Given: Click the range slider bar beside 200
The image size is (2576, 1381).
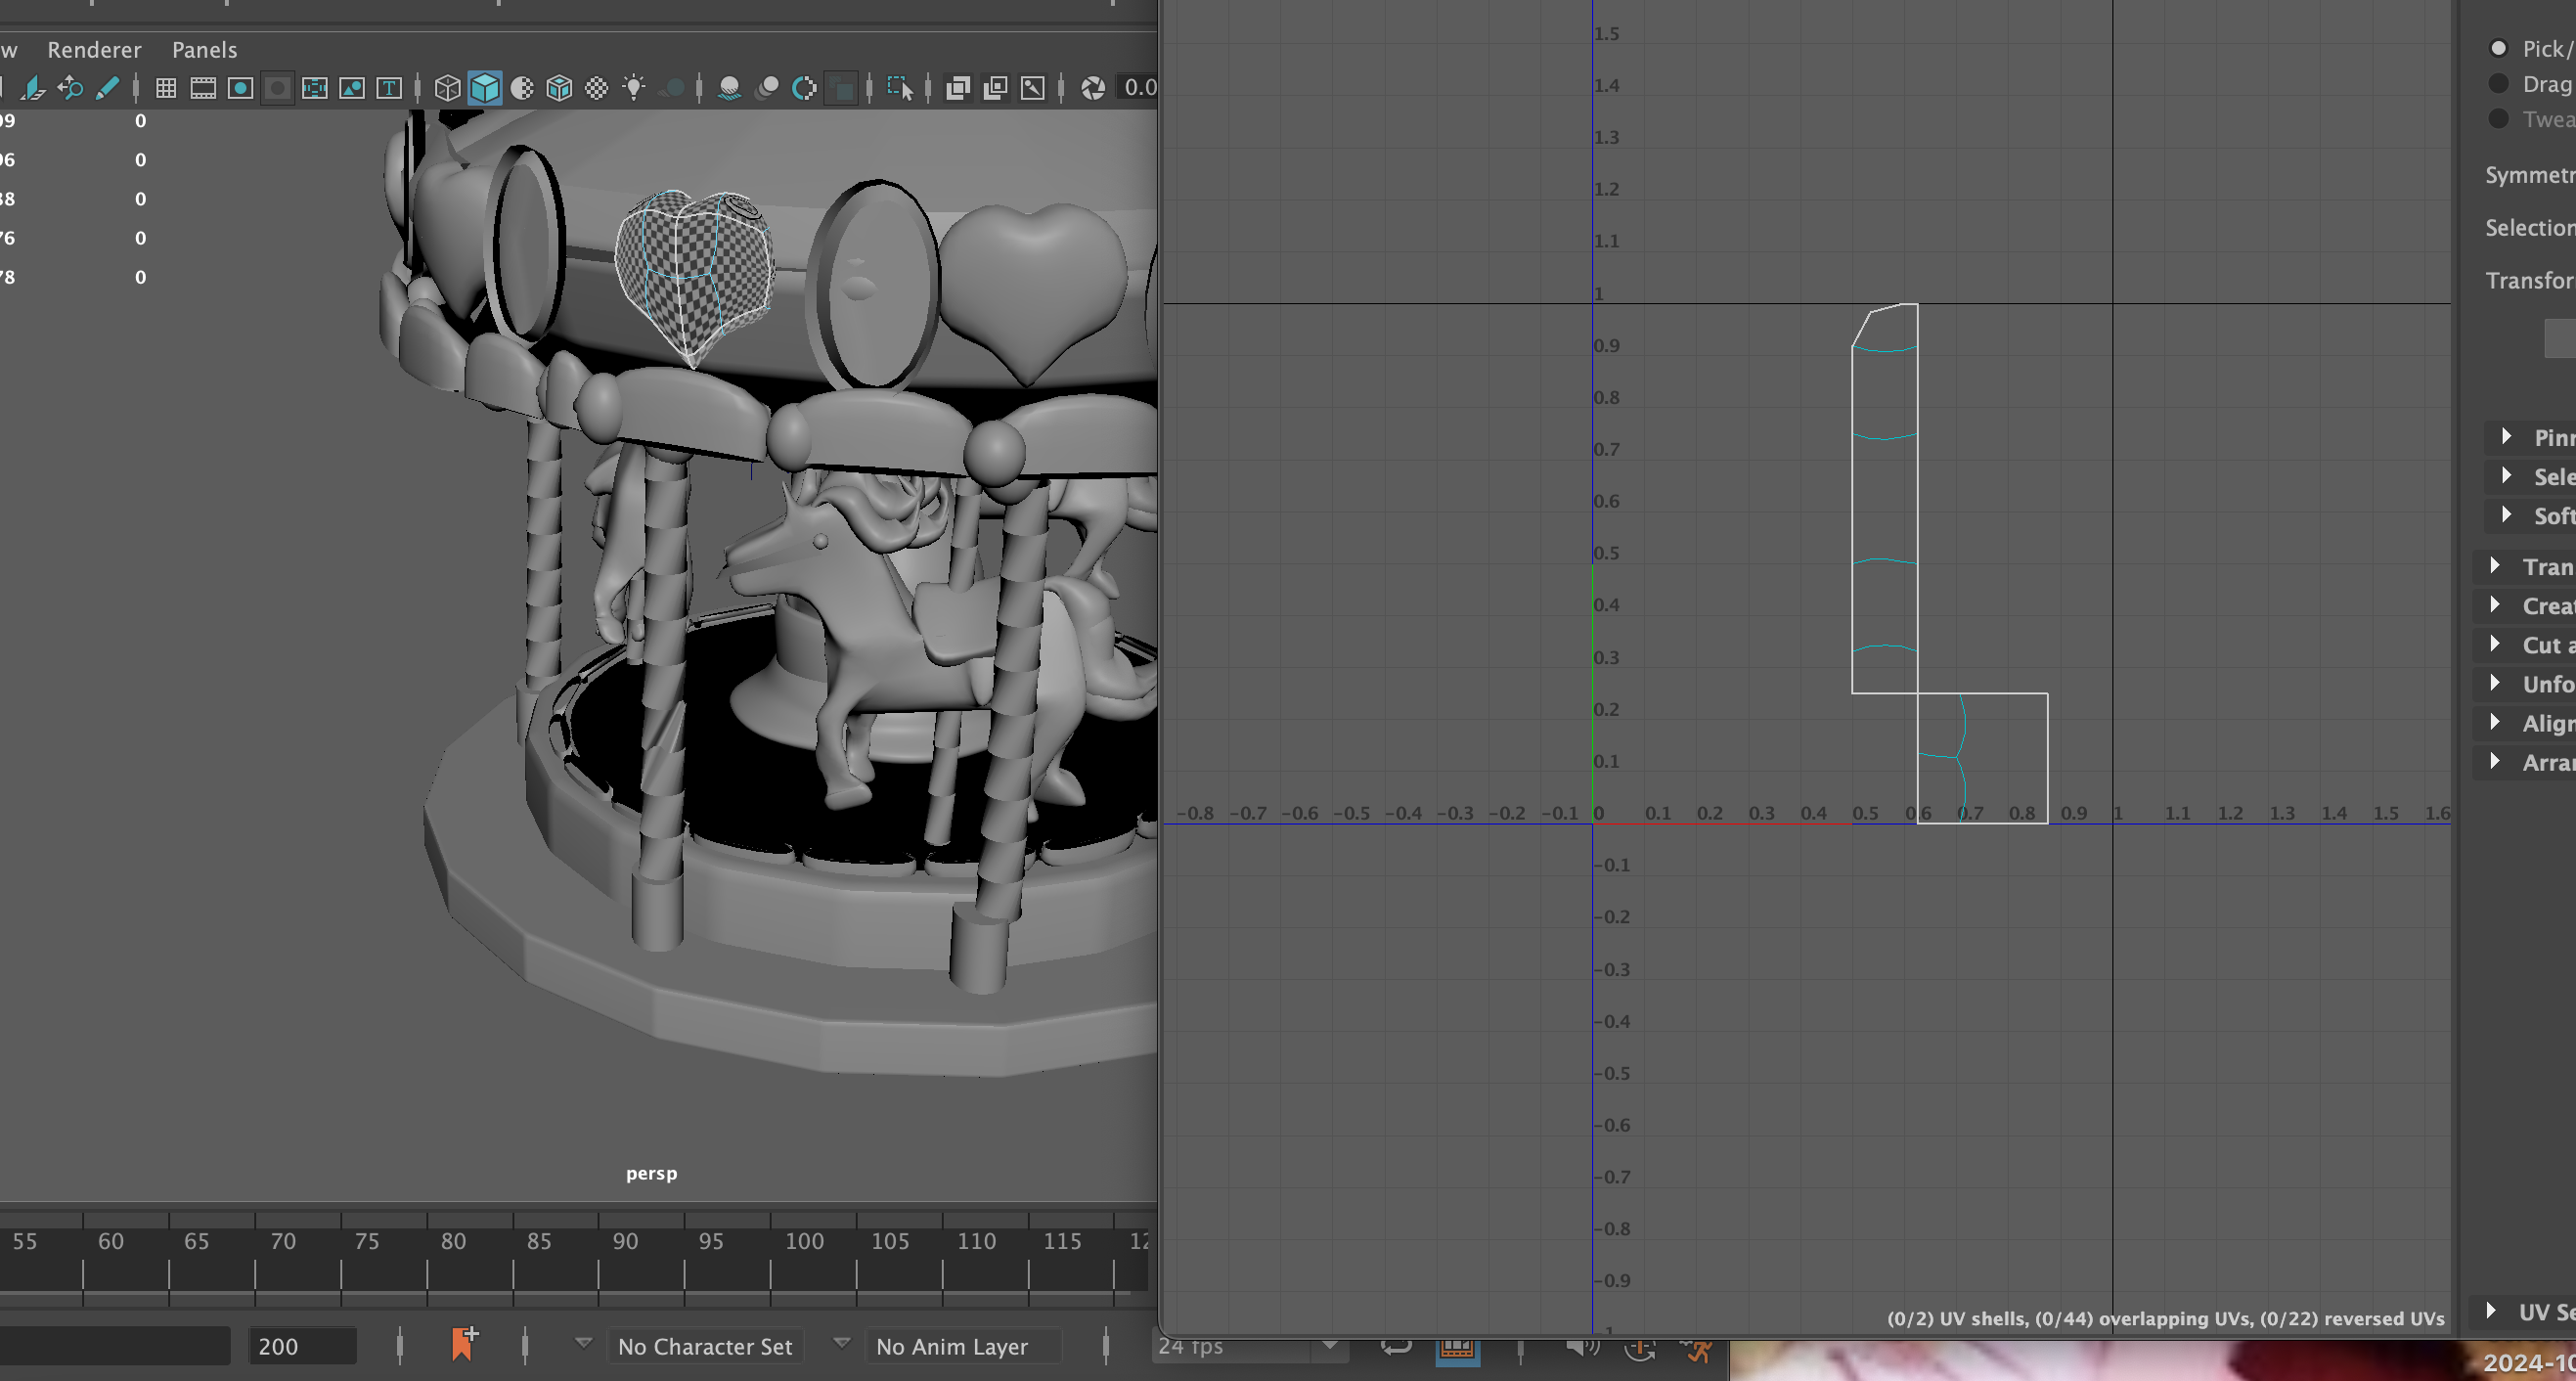Looking at the screenshot, I should click(115, 1346).
